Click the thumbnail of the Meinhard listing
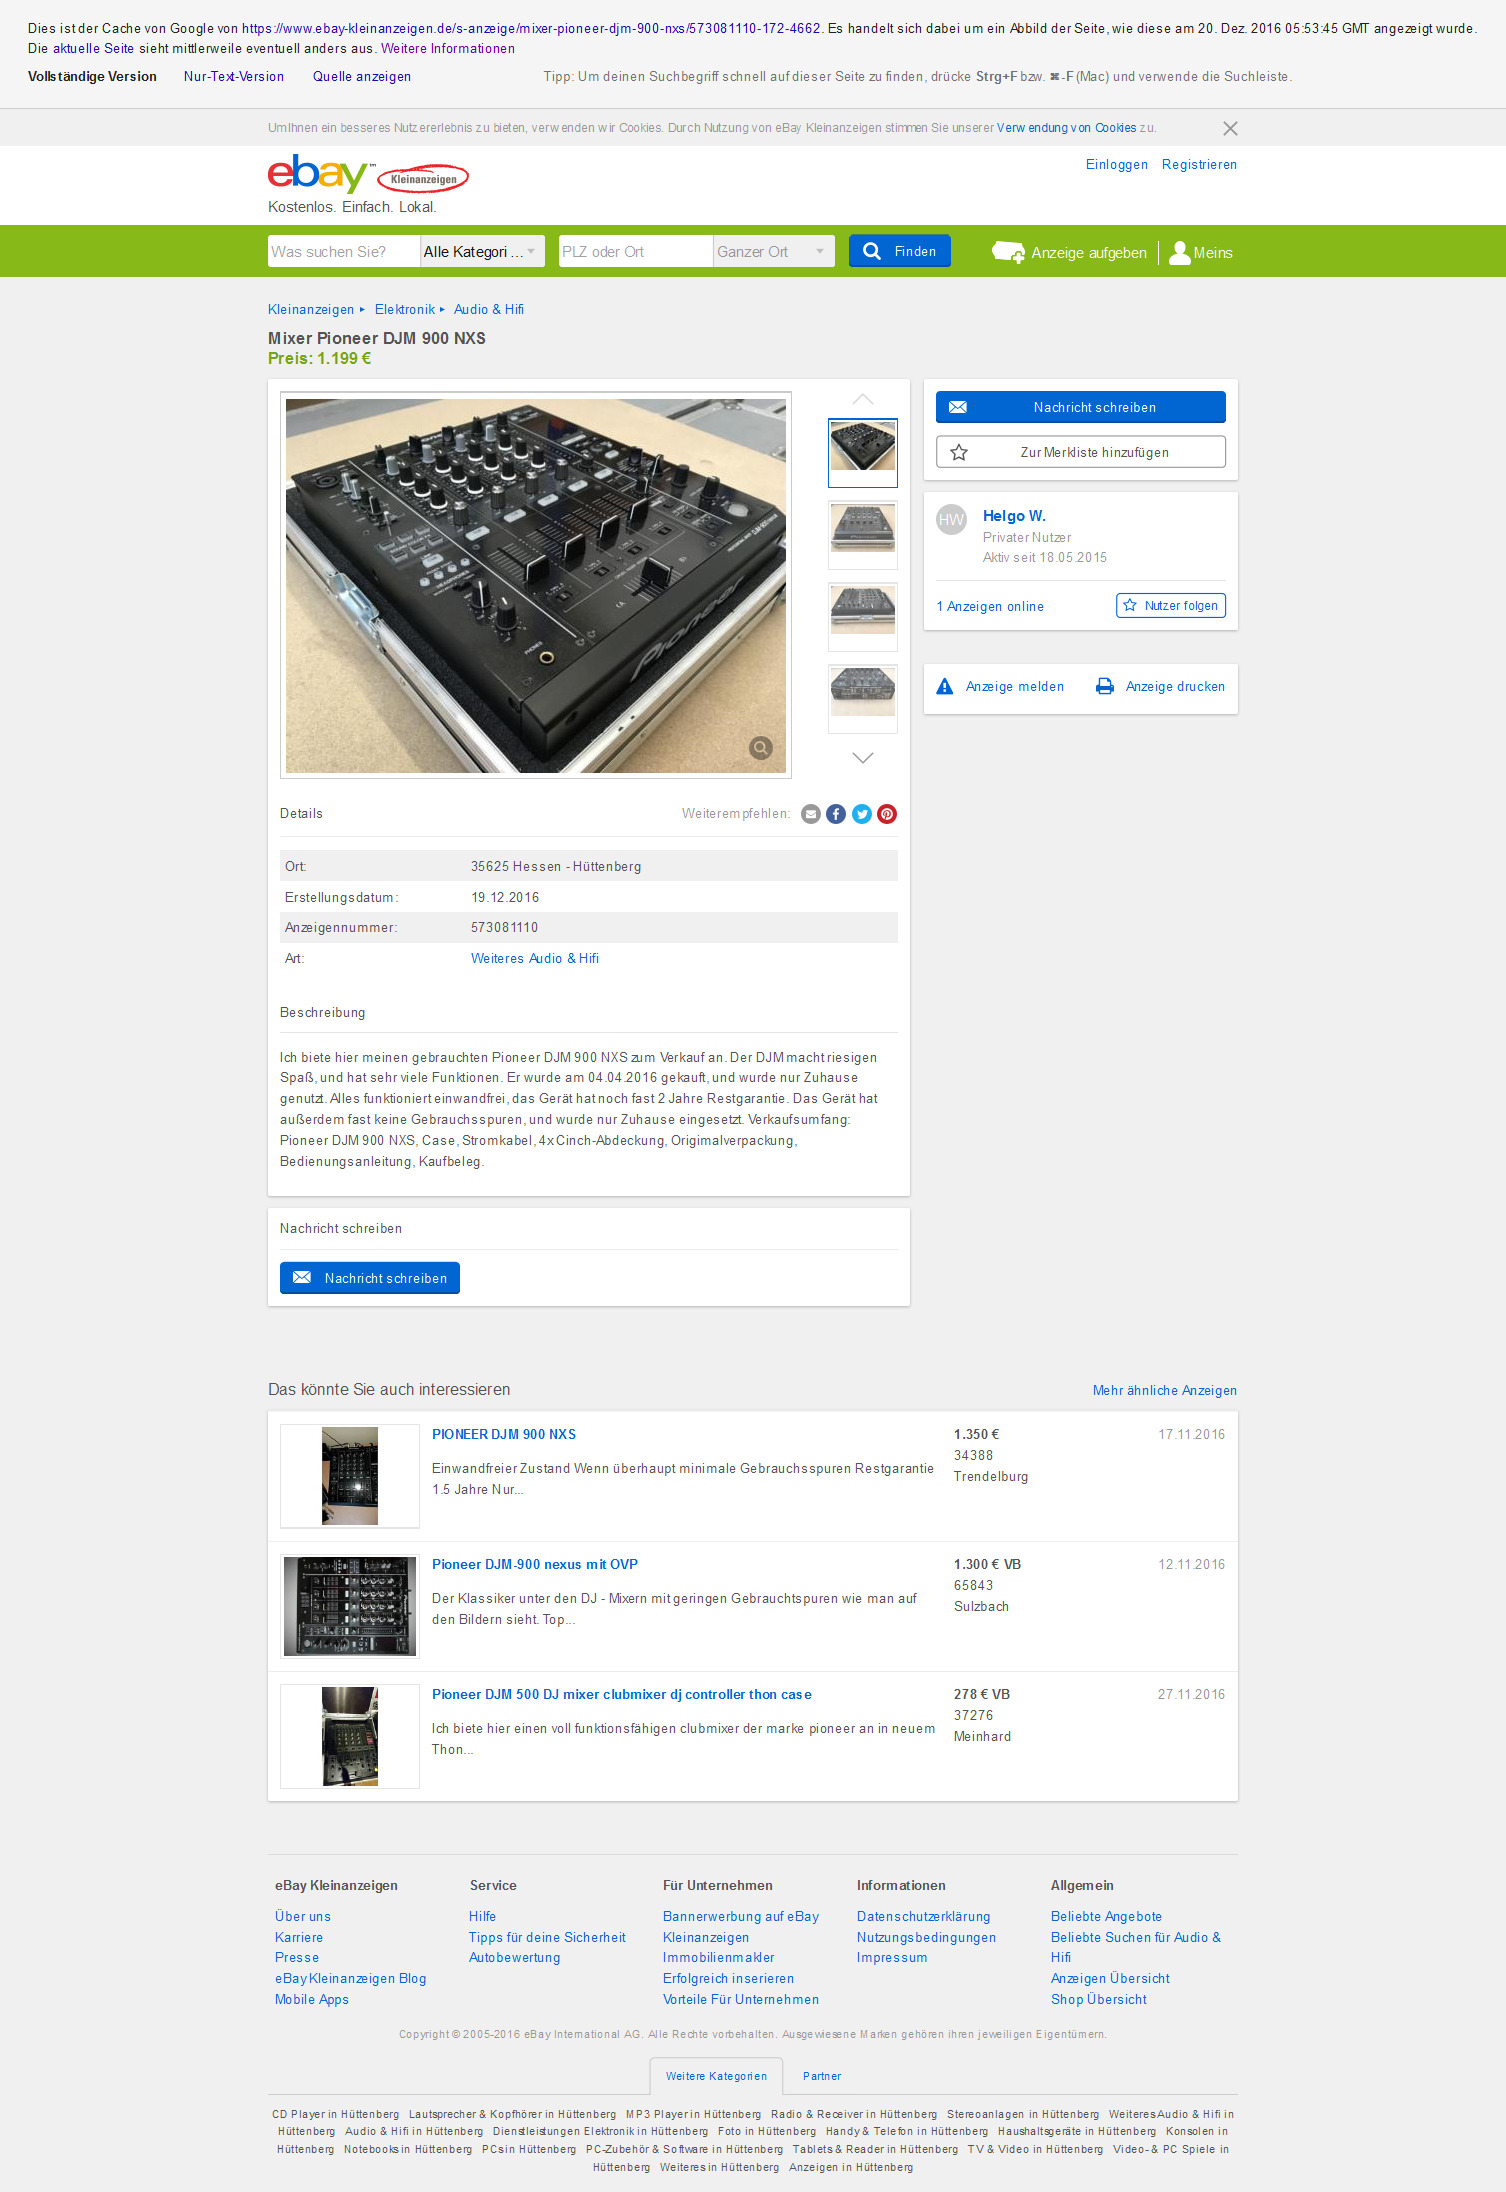The height and width of the screenshot is (2192, 1506). point(350,1736)
